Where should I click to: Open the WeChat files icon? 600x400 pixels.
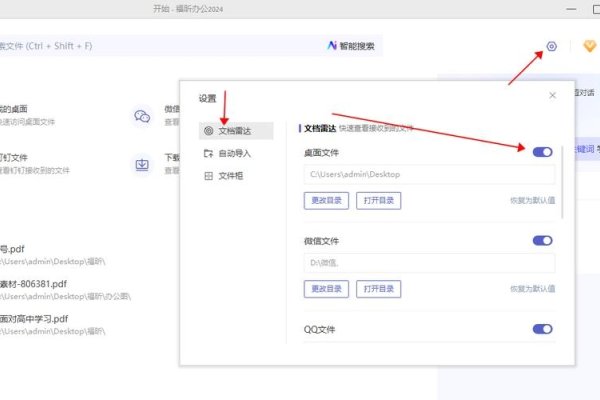click(142, 116)
